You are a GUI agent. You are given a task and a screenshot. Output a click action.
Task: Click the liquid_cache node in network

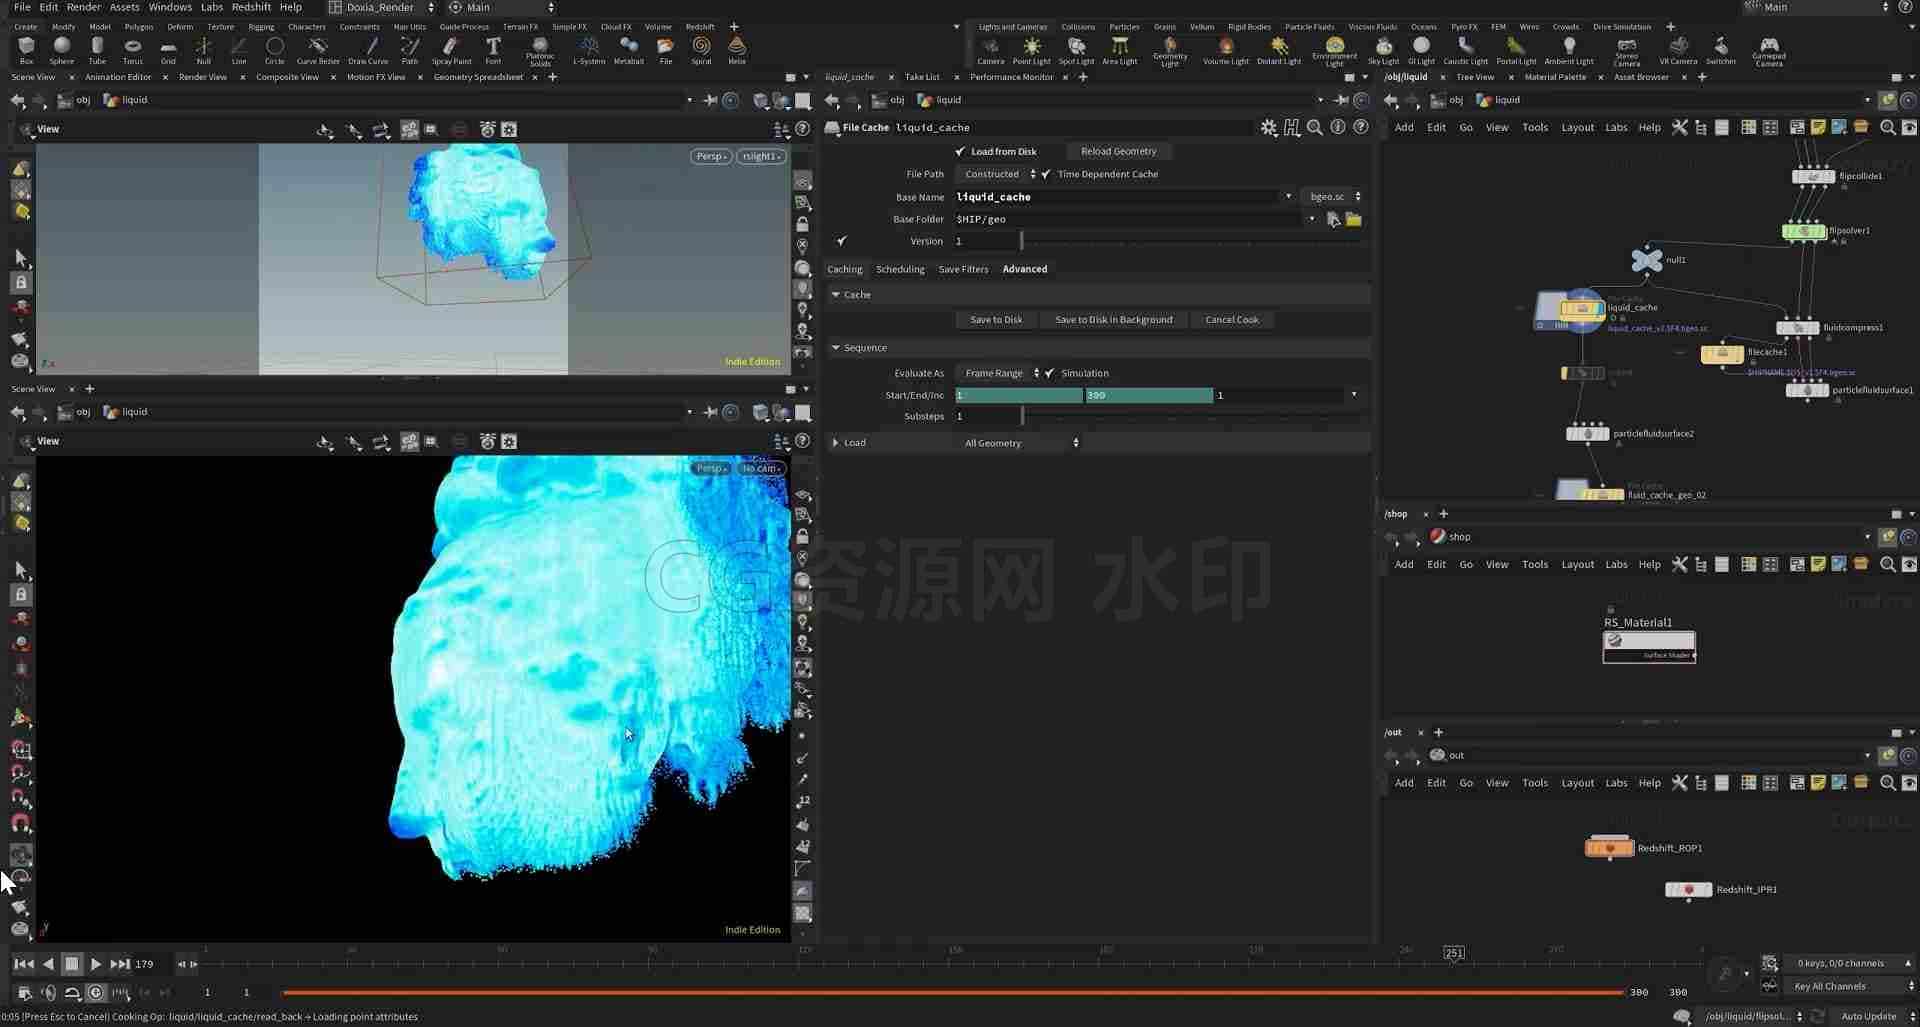[1582, 309]
